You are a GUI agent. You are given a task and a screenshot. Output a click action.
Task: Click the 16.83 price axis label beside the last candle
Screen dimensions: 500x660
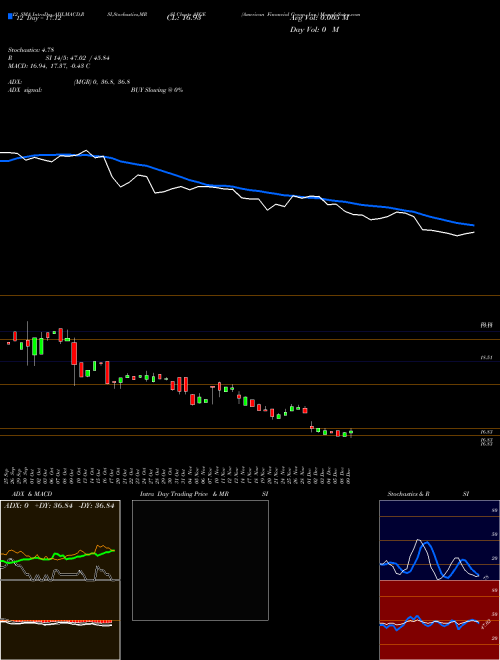click(487, 432)
